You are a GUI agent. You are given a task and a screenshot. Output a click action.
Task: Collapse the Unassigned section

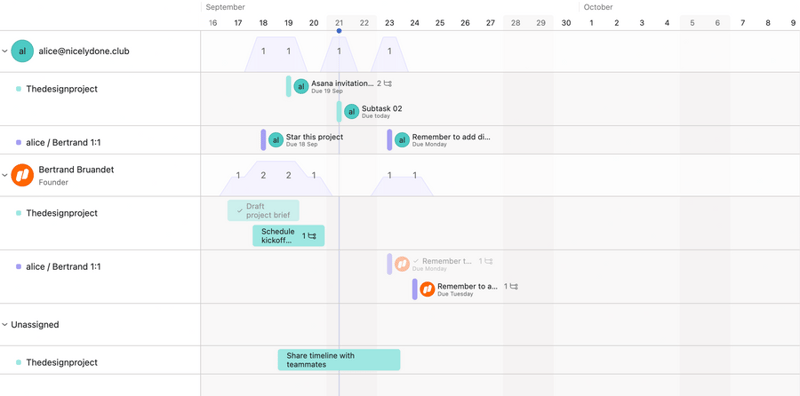tap(5, 325)
